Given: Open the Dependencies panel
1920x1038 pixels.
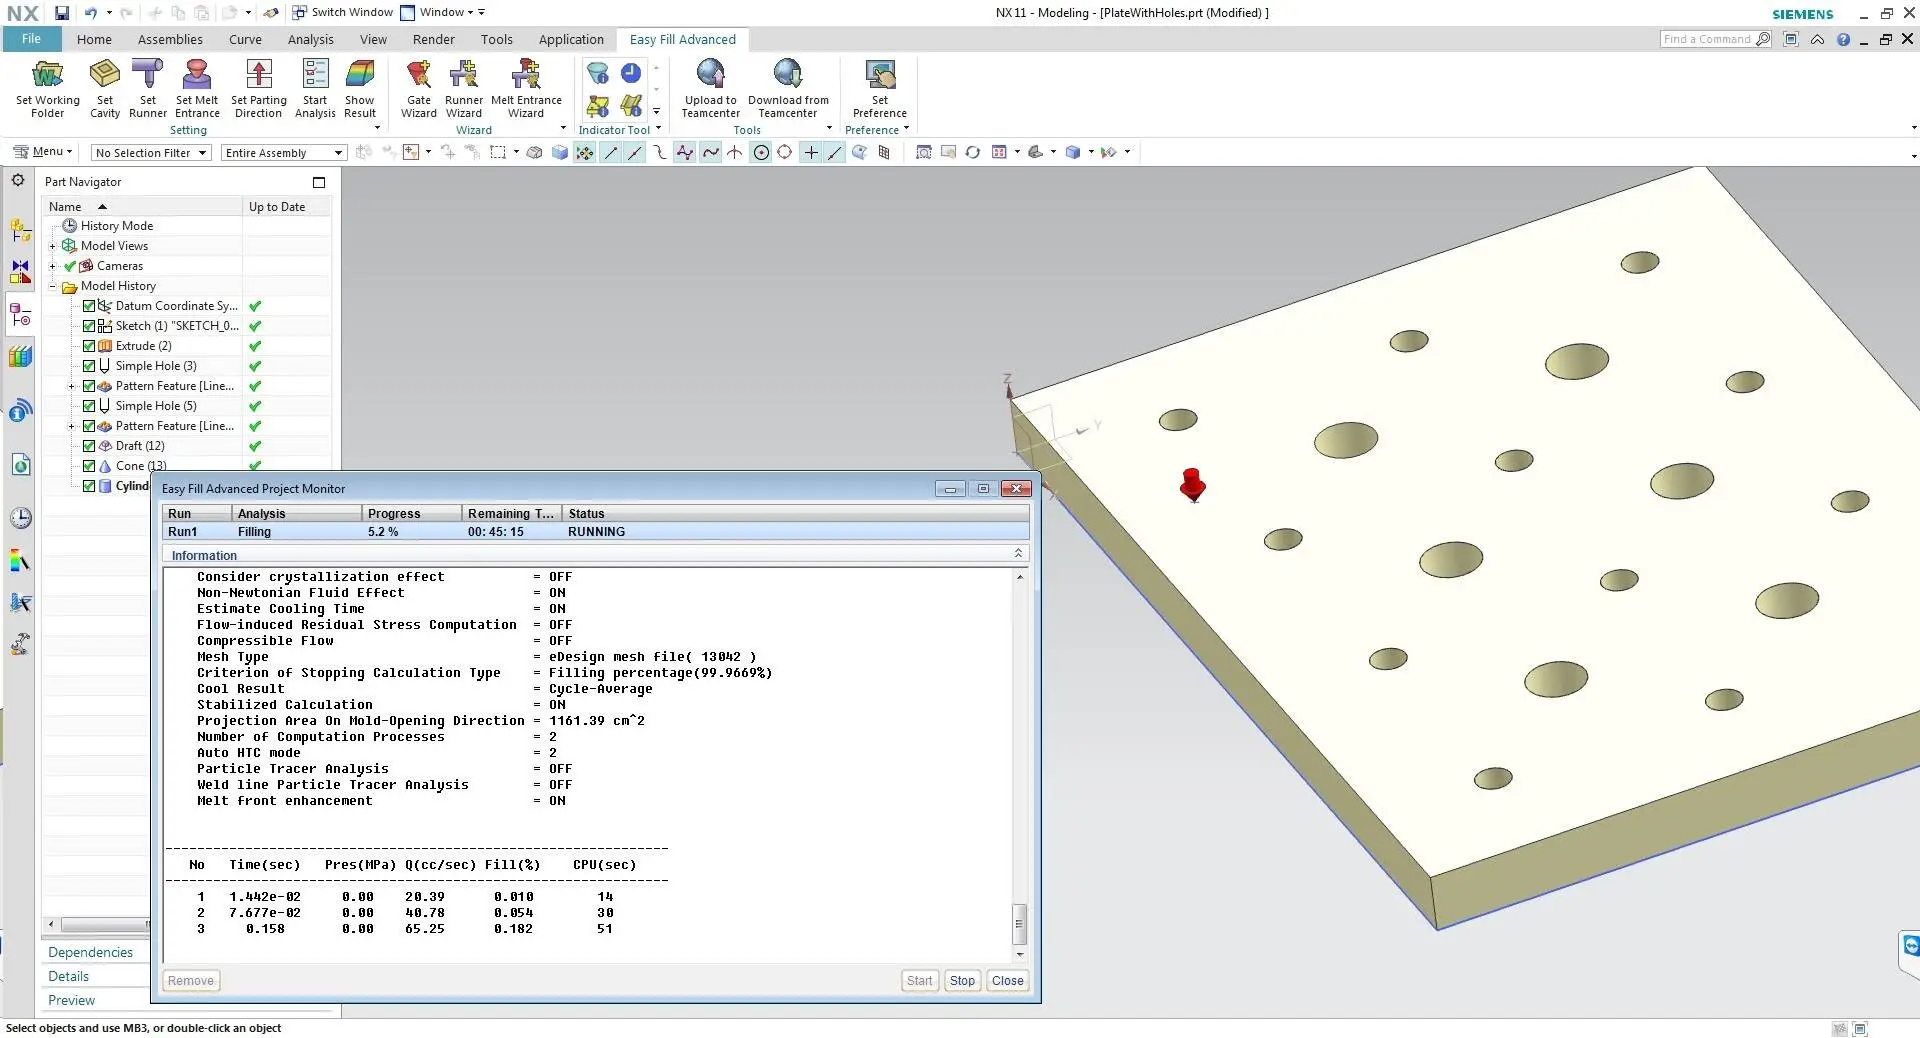Looking at the screenshot, I should click(90, 953).
